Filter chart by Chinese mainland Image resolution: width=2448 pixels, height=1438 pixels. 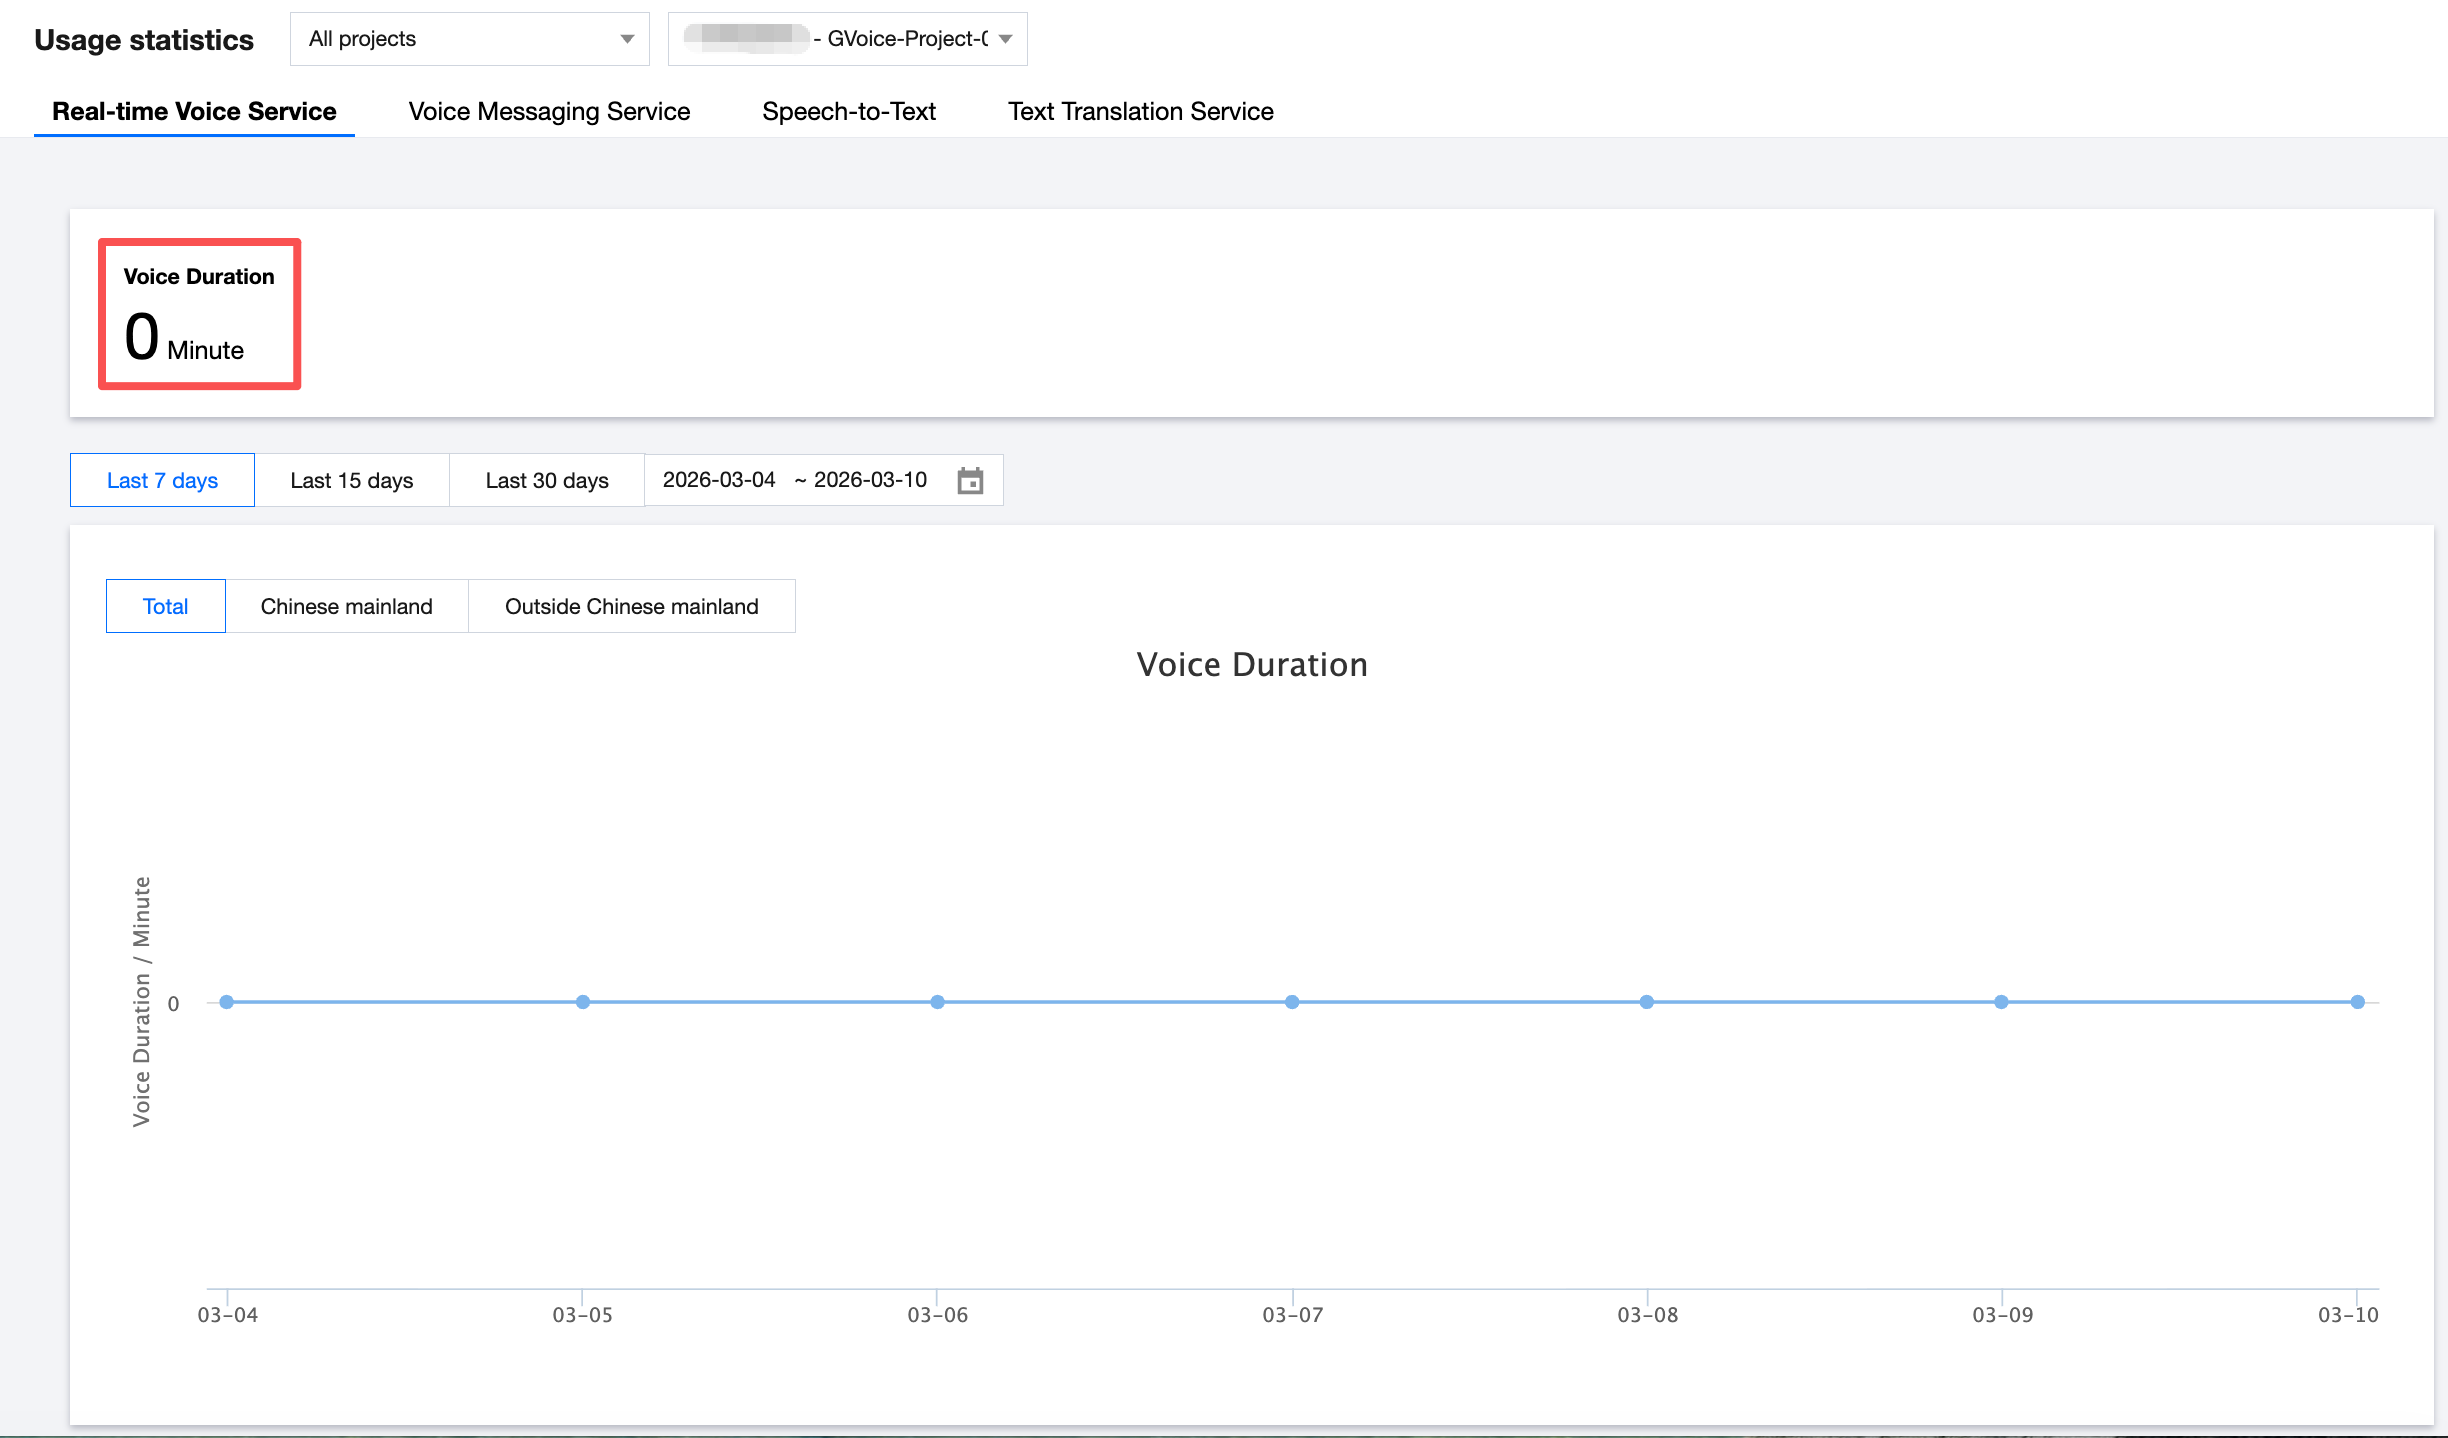346,606
